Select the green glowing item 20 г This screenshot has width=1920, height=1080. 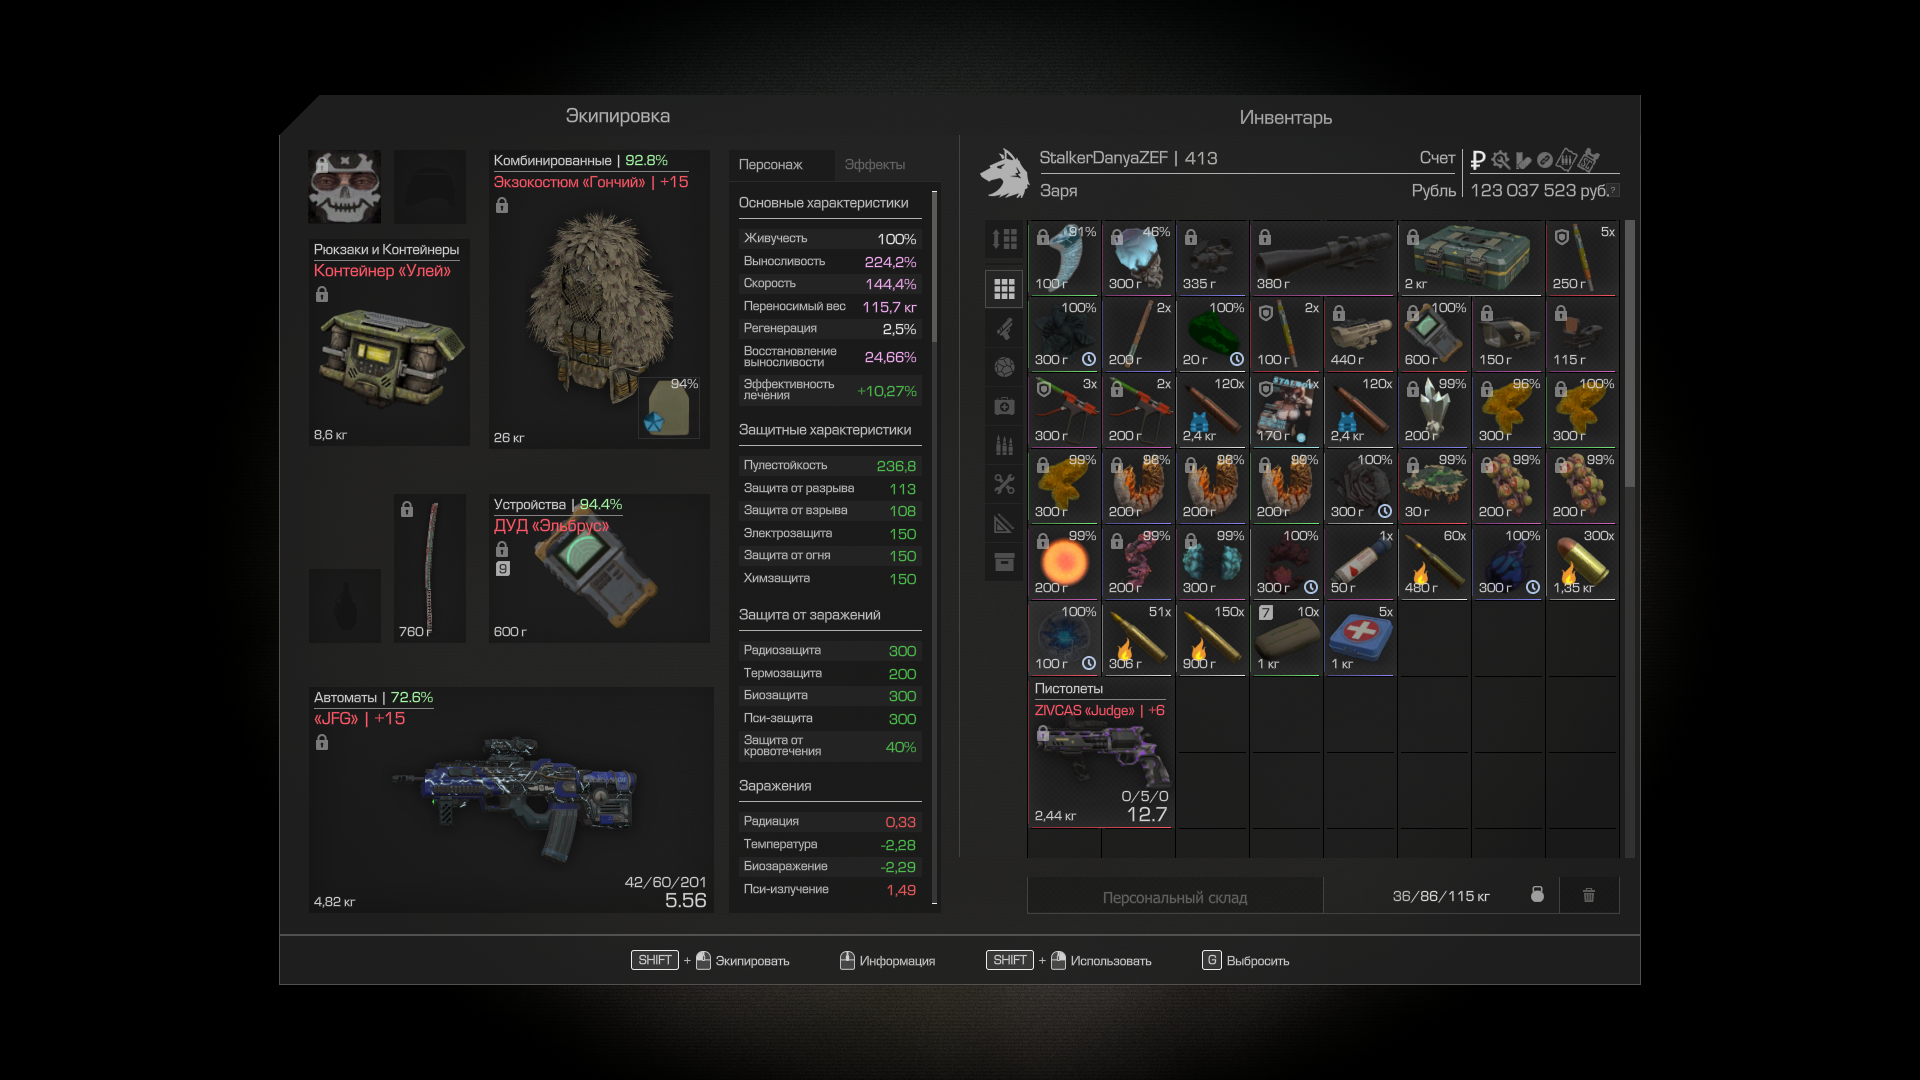coord(1212,334)
